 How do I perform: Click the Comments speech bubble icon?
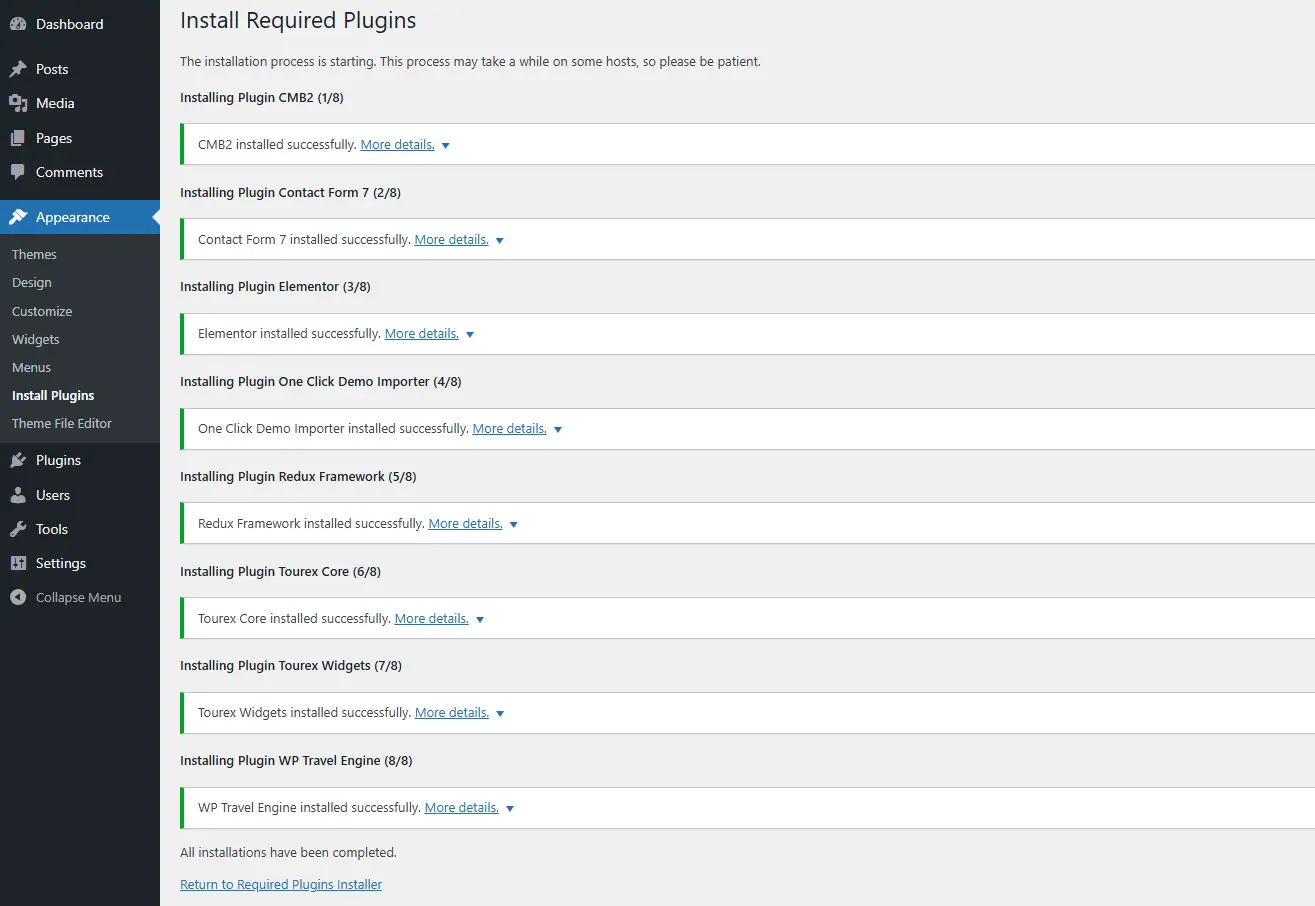coord(18,172)
